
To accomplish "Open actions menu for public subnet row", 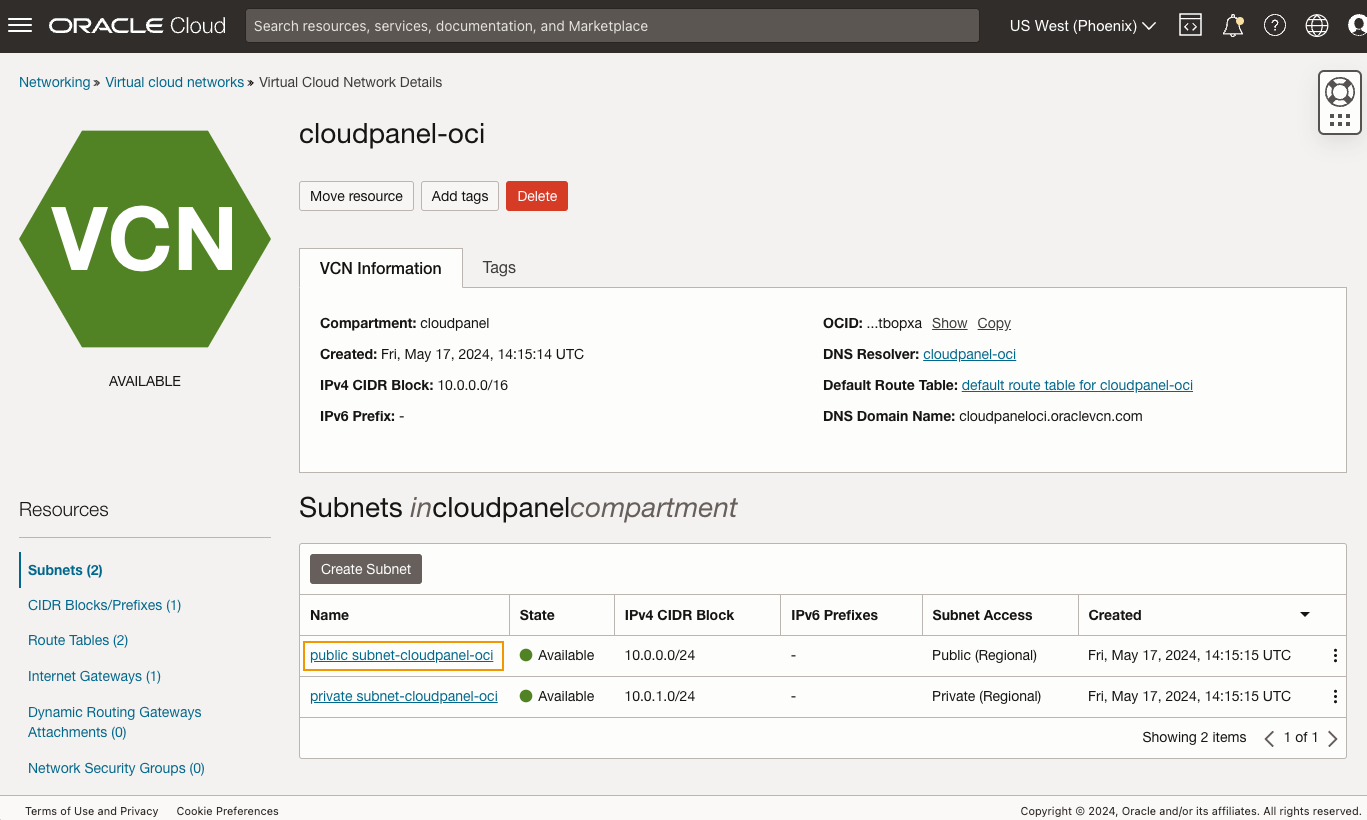I will point(1335,656).
